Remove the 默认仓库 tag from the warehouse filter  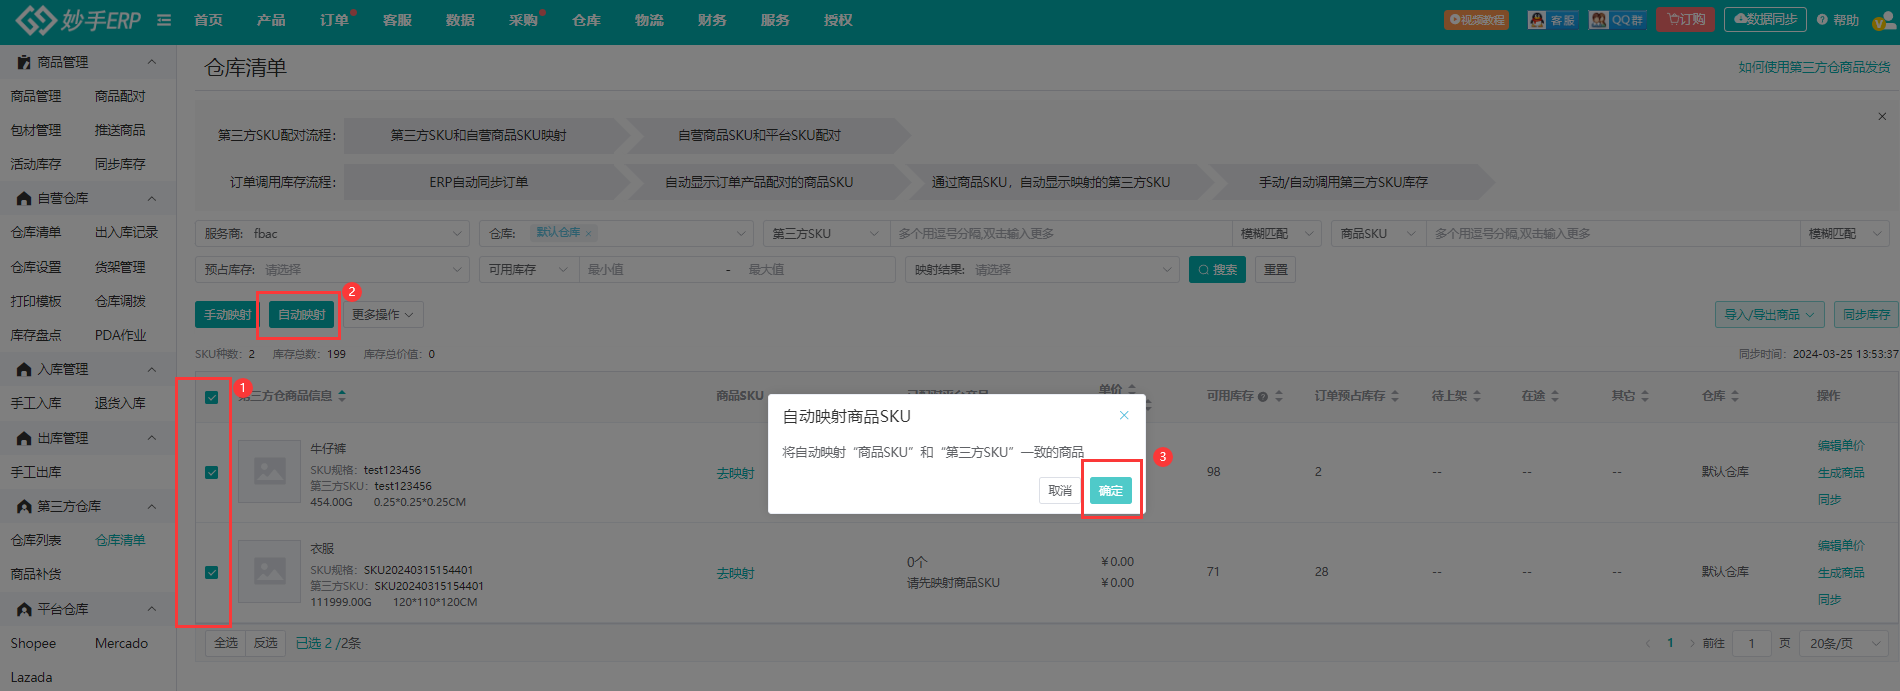pyautogui.click(x=589, y=233)
